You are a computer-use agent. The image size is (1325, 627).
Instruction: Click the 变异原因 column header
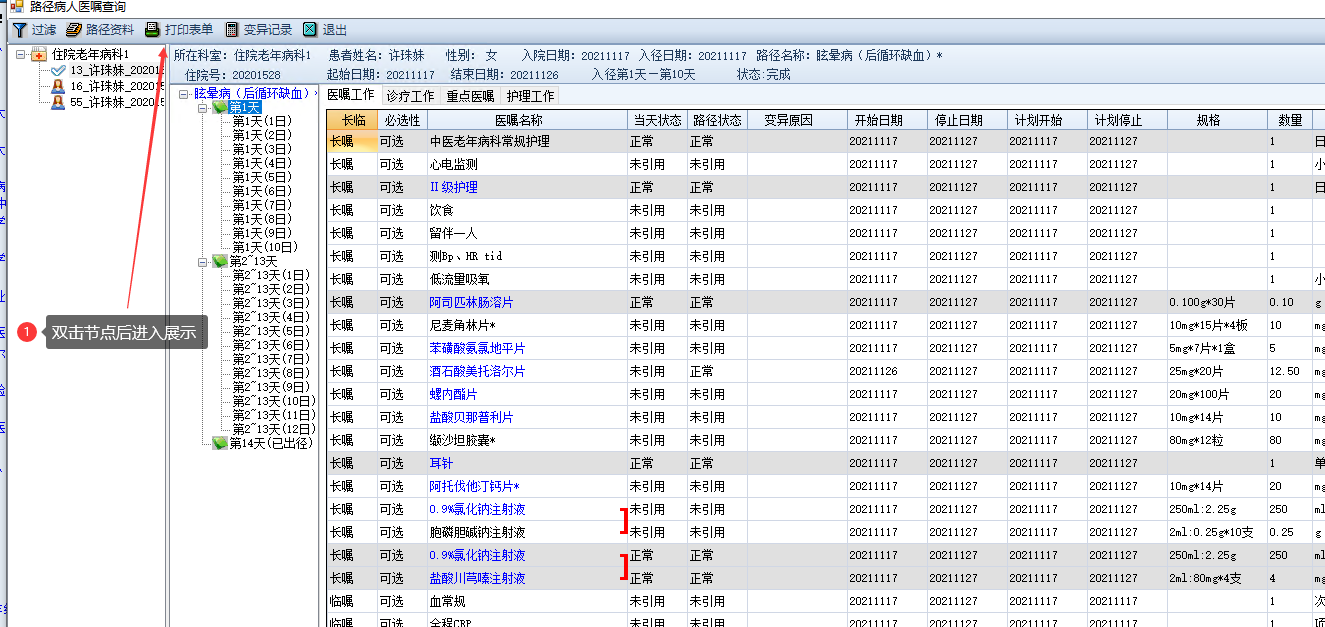click(797, 120)
